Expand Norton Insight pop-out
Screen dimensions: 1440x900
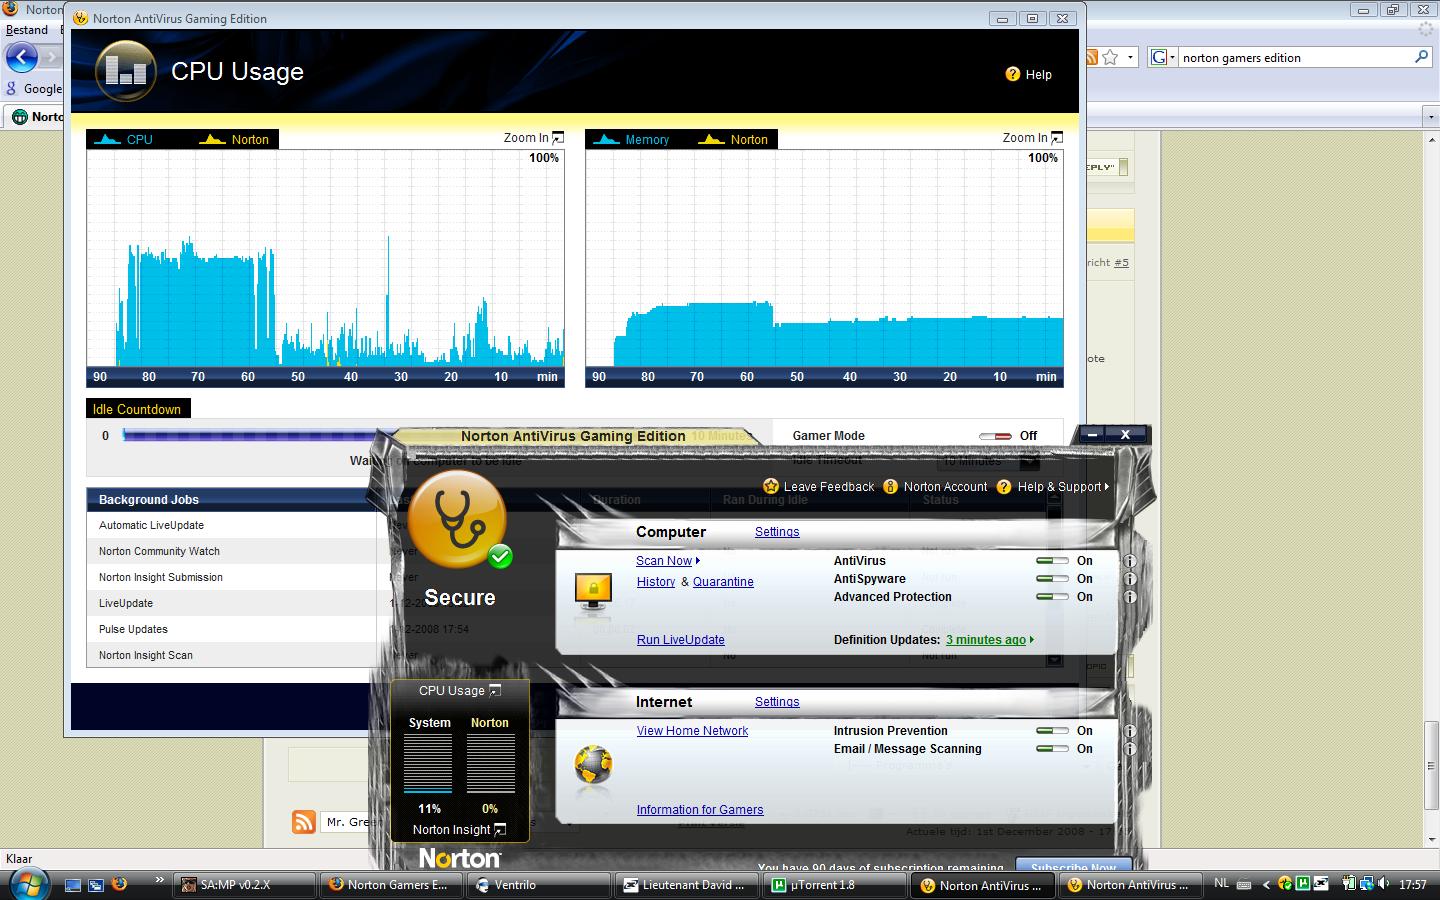[500, 829]
